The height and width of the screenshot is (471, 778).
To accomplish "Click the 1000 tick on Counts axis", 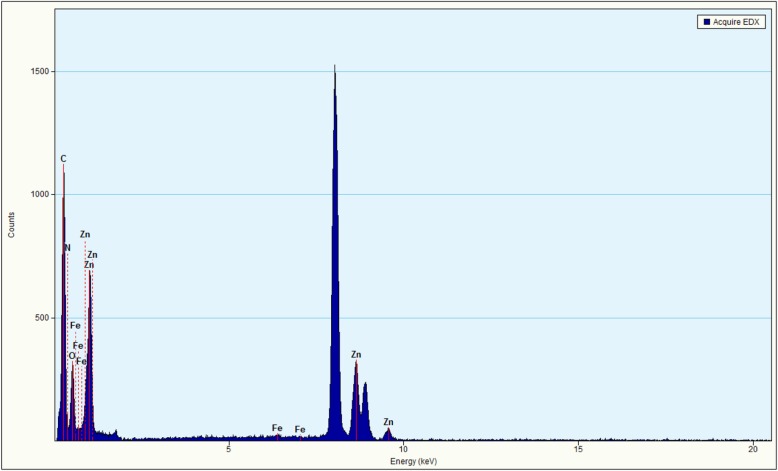I will pos(40,195).
